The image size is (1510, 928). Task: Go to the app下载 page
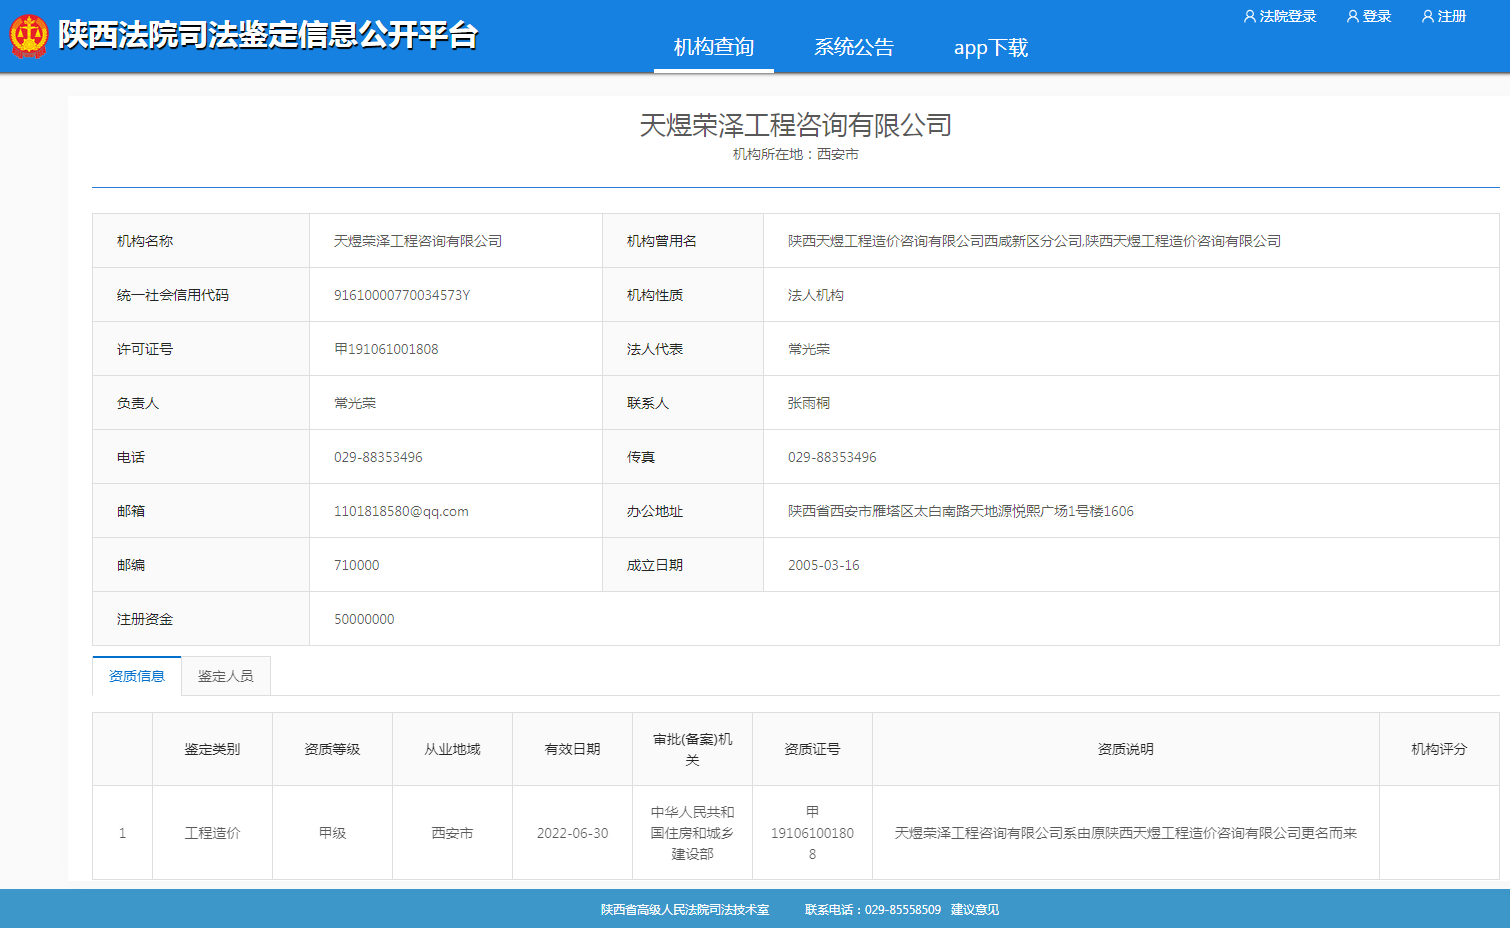[x=990, y=47]
